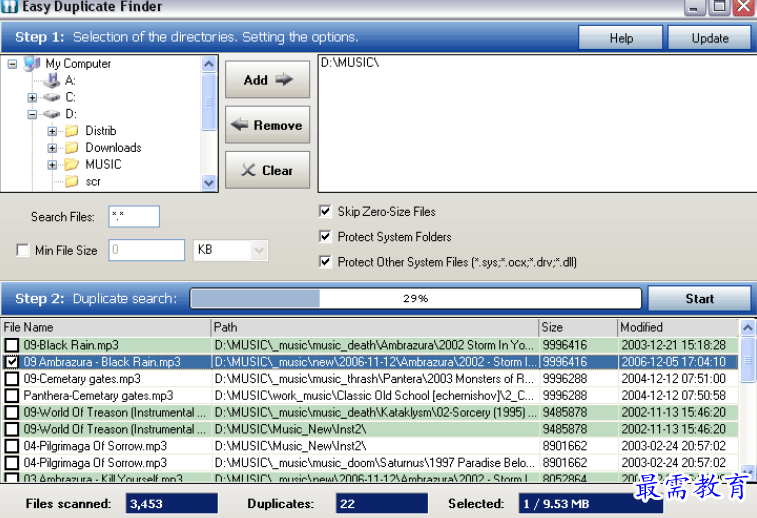The height and width of the screenshot is (518, 757).
Task: Check 04-Pilgrimaga Of Sorrow in Music_New\Inst2
Action: click(x=12, y=446)
